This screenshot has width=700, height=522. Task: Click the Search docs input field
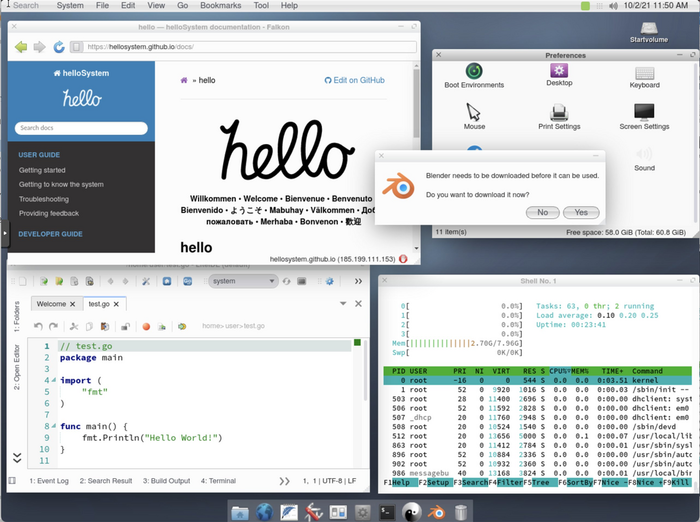pyautogui.click(x=82, y=128)
